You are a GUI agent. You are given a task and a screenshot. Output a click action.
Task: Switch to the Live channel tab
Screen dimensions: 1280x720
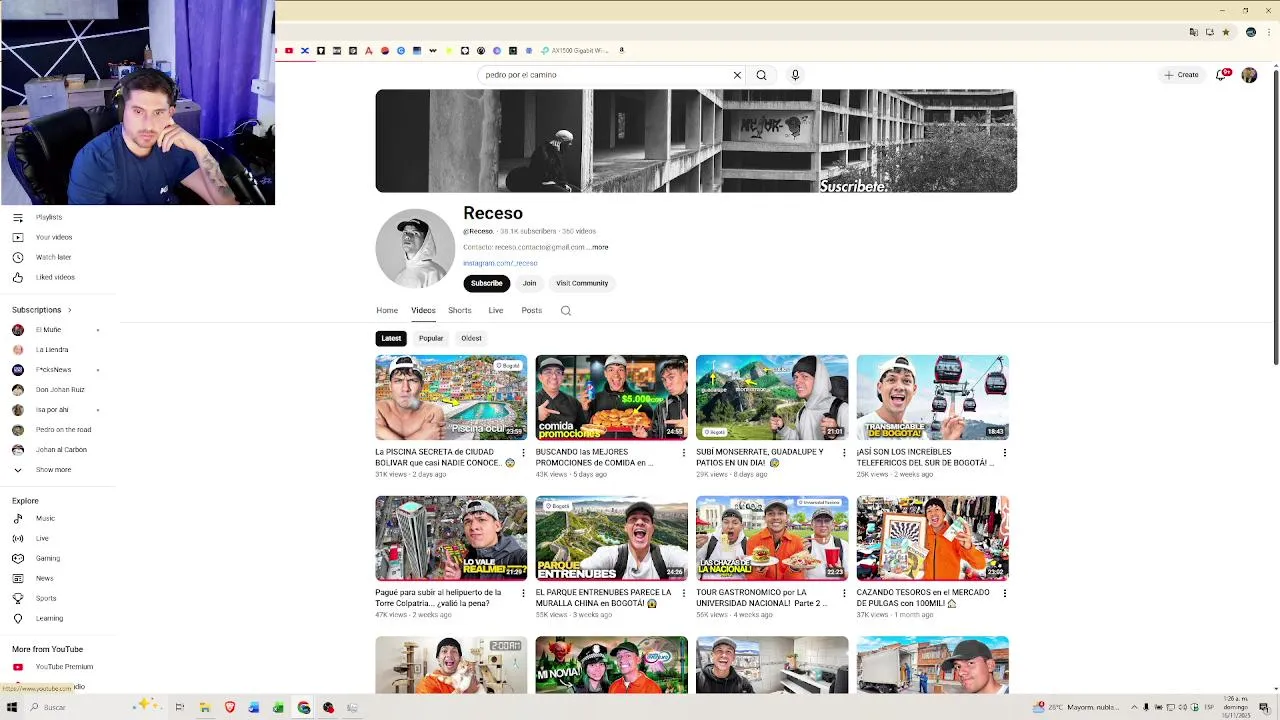coord(496,310)
